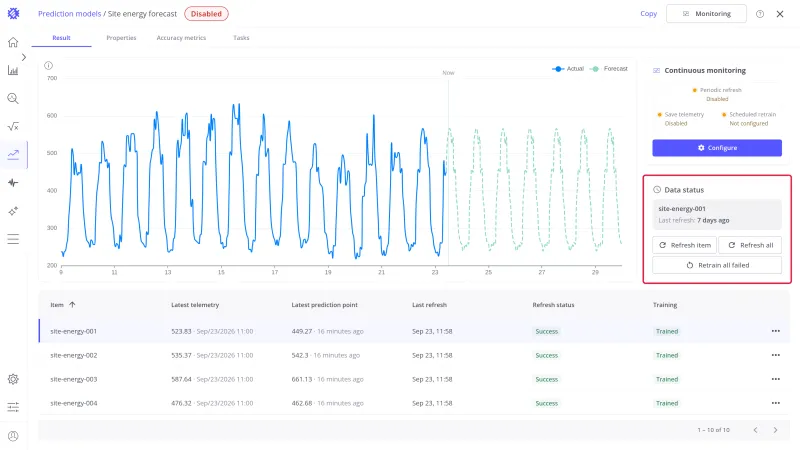Click the app logo icon

pos(13,14)
